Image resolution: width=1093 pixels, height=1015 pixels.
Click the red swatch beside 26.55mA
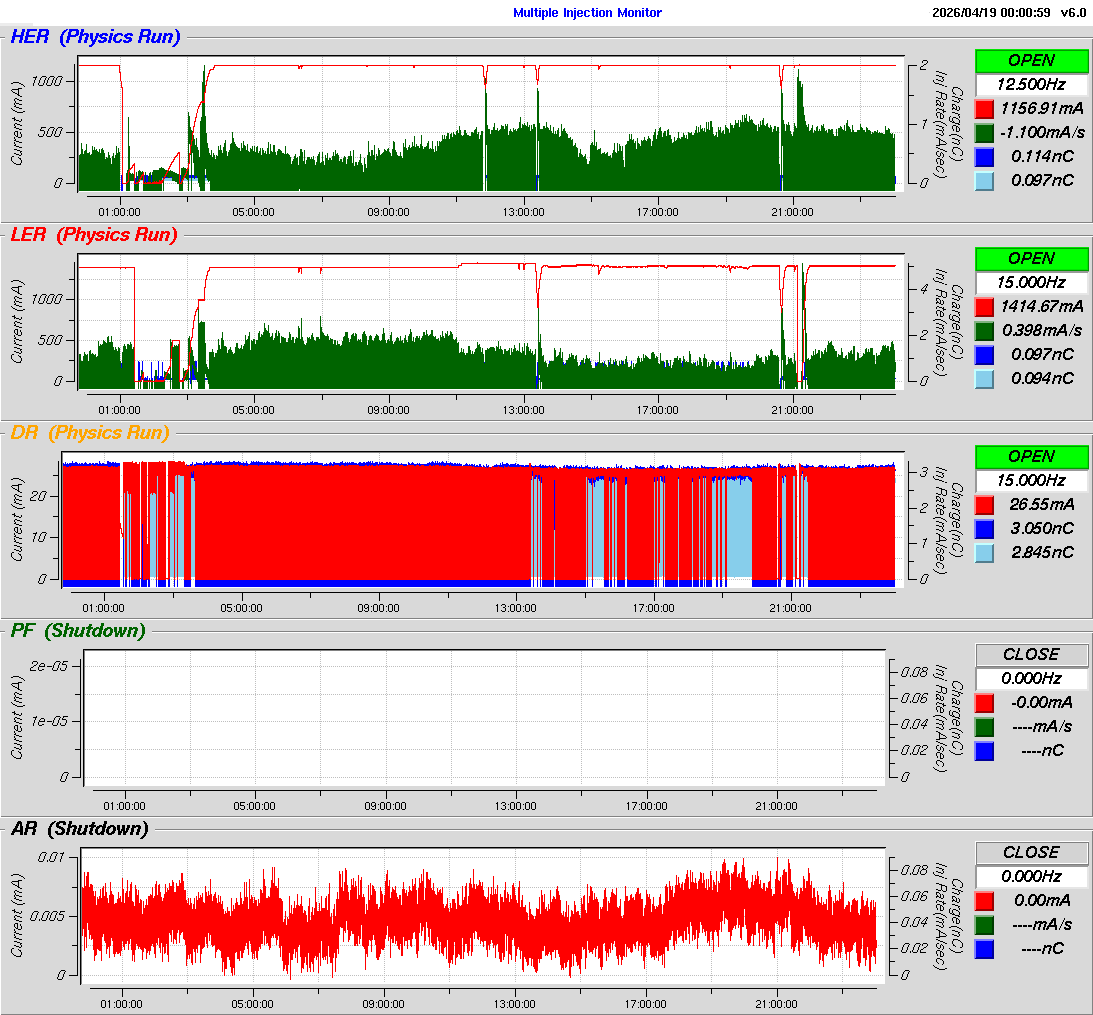(x=984, y=504)
